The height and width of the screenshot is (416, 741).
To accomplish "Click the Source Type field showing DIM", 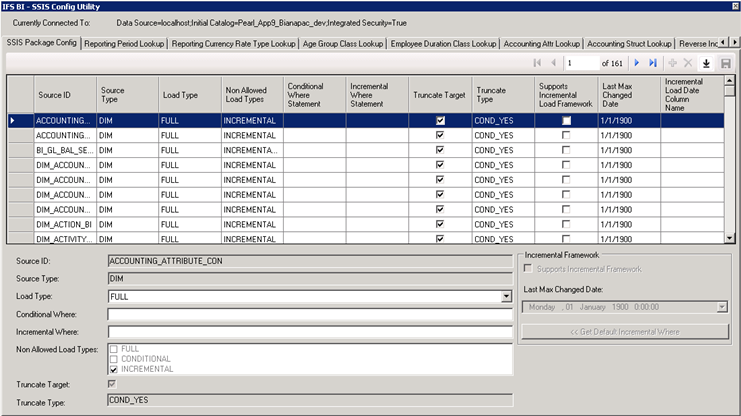I will (x=310, y=279).
